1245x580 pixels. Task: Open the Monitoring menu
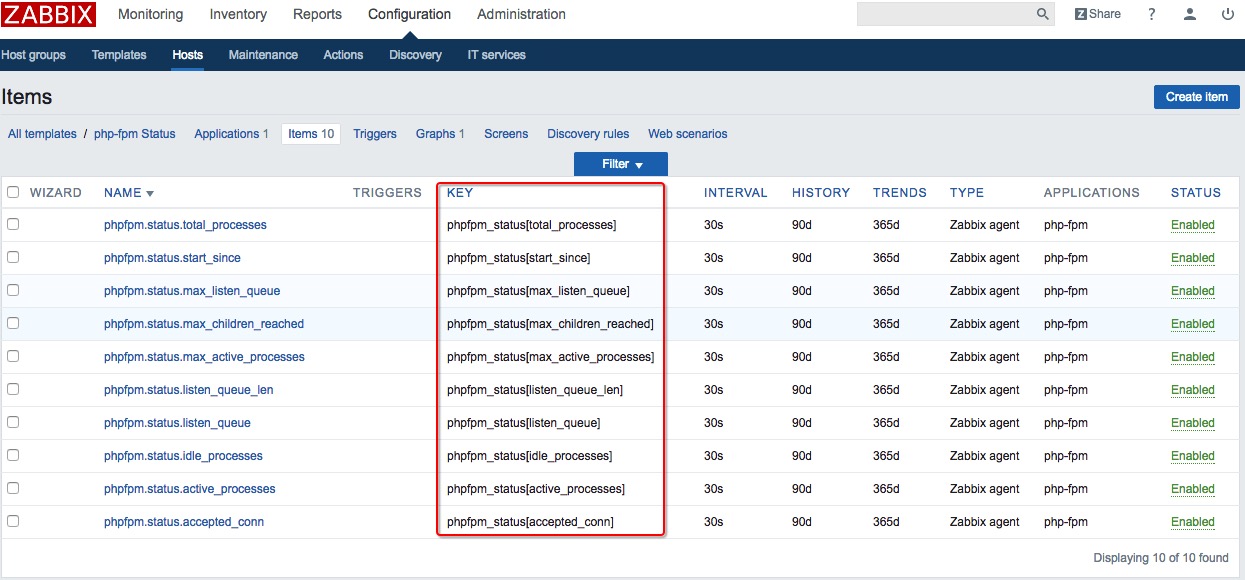click(x=150, y=14)
